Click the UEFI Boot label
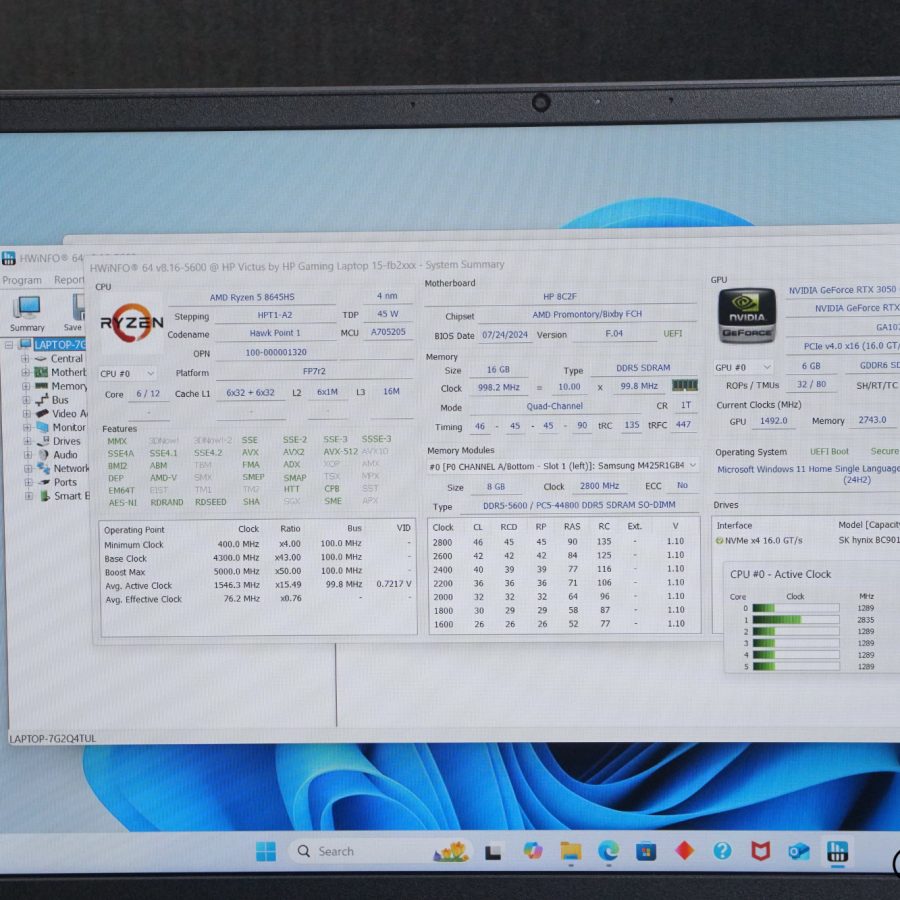Image resolution: width=900 pixels, height=900 pixels. tap(829, 452)
